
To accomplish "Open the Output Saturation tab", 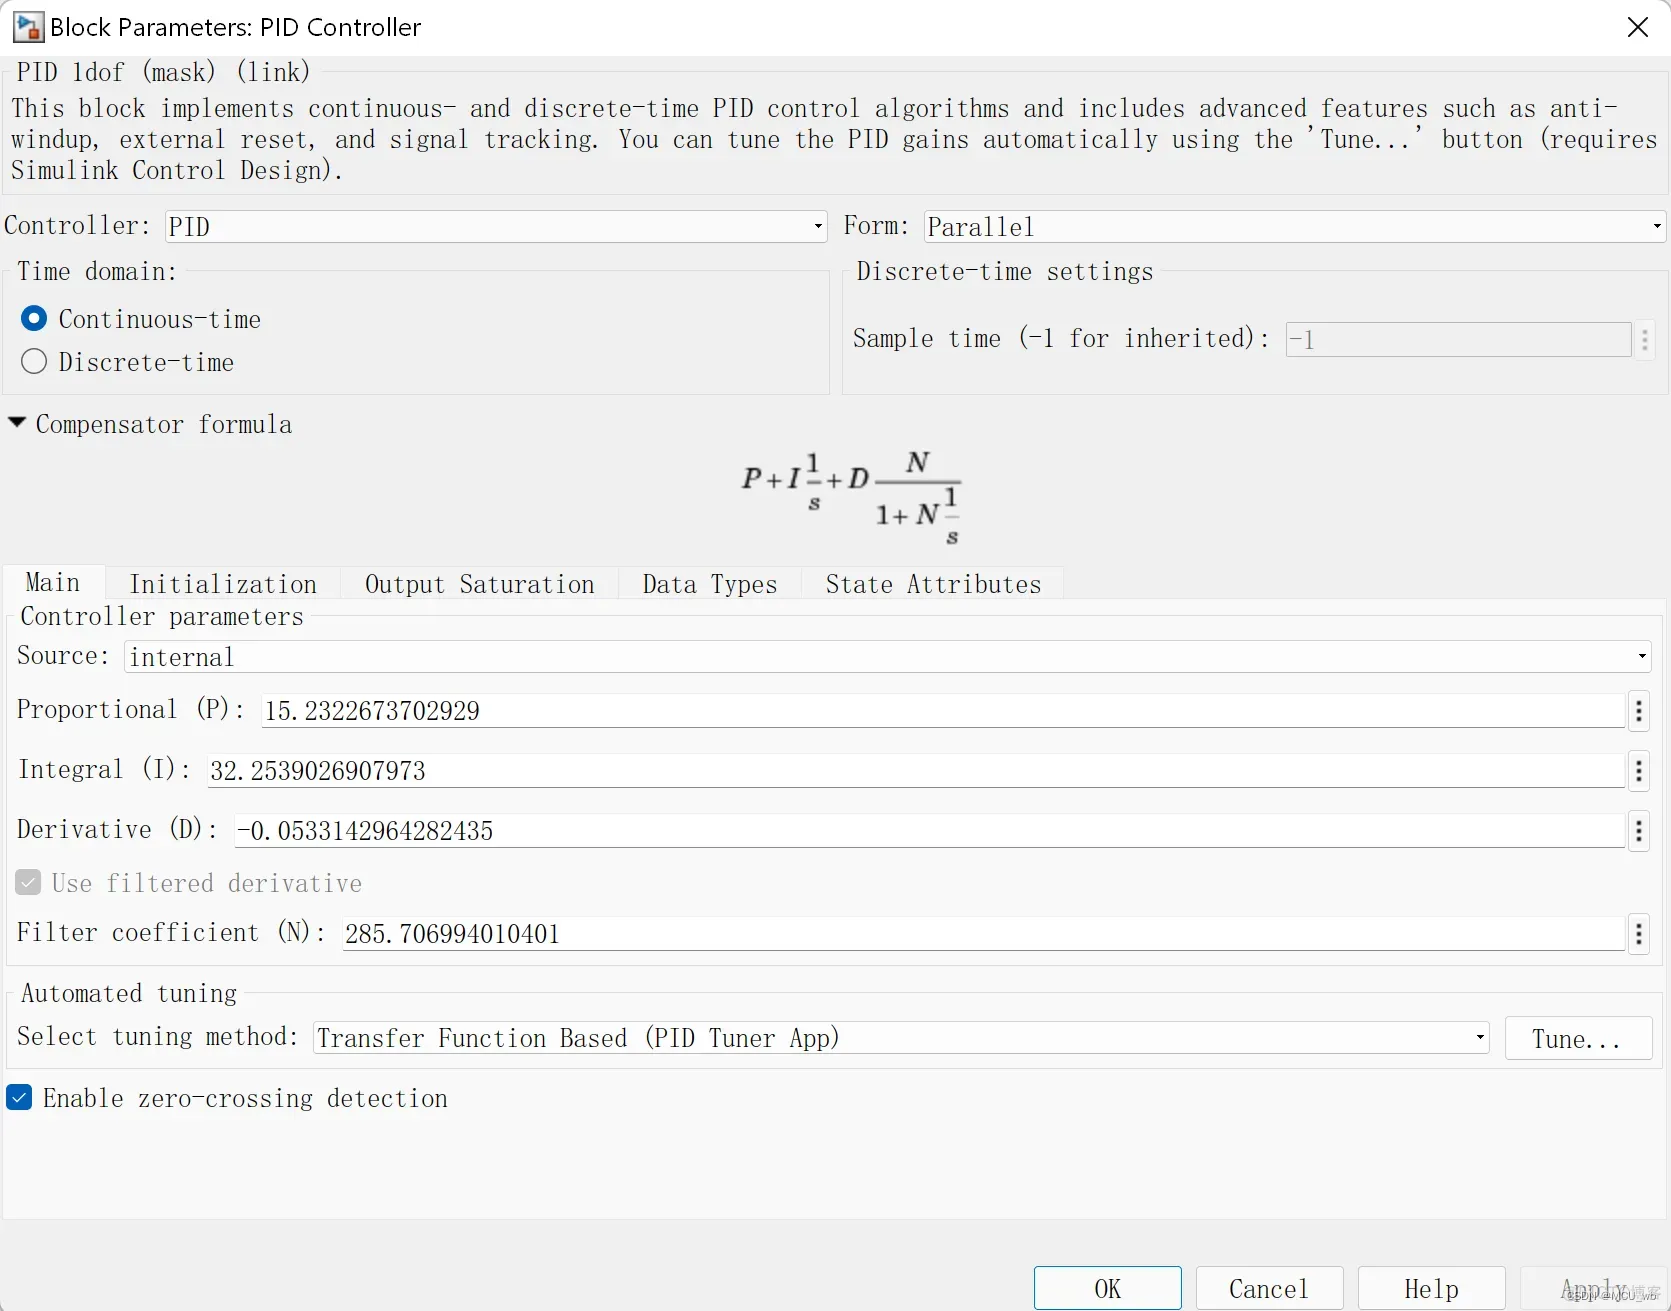I will [479, 584].
